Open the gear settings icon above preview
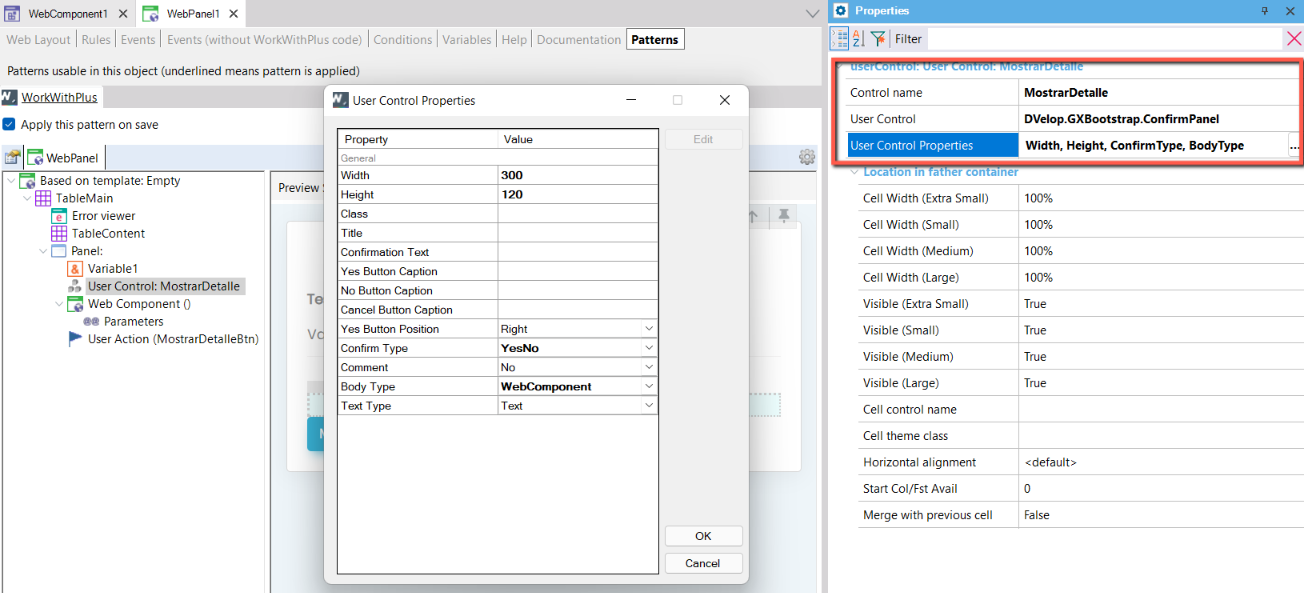 806,157
